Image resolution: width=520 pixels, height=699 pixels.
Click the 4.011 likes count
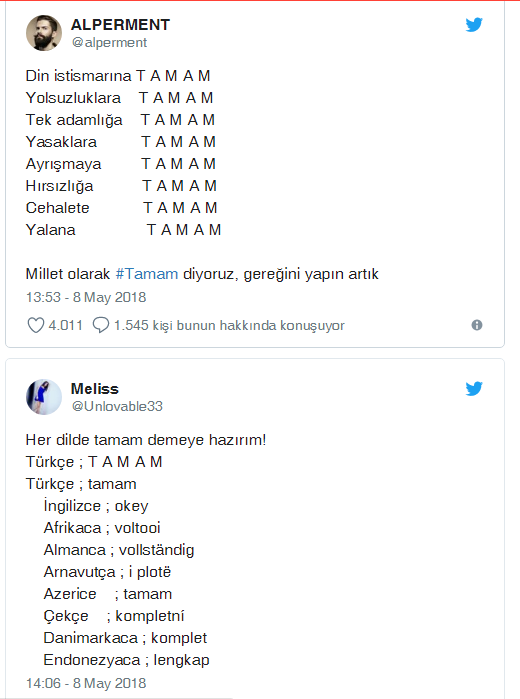66,325
